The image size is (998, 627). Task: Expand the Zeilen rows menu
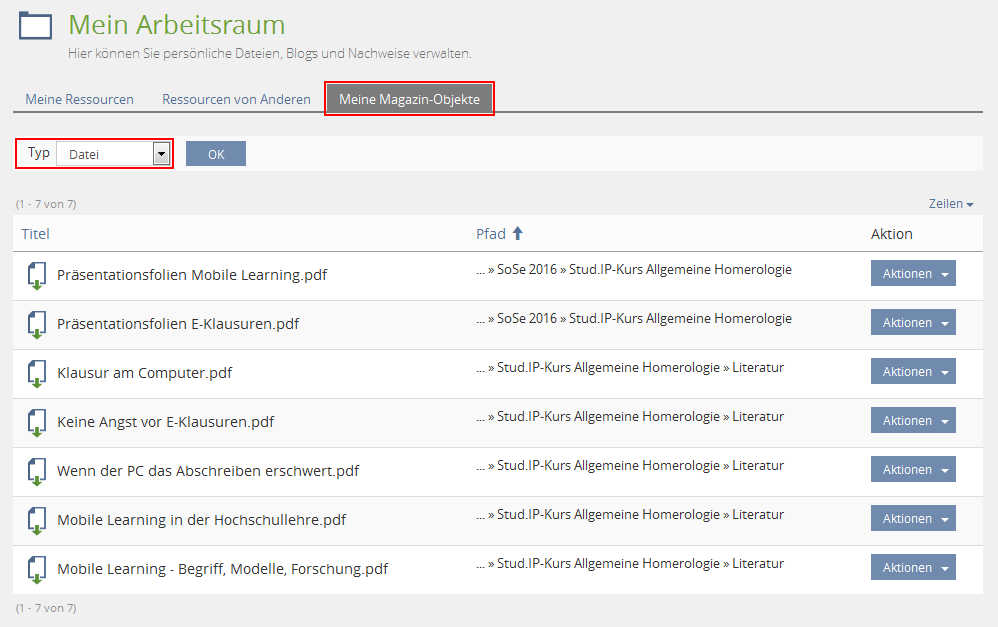click(x=951, y=204)
